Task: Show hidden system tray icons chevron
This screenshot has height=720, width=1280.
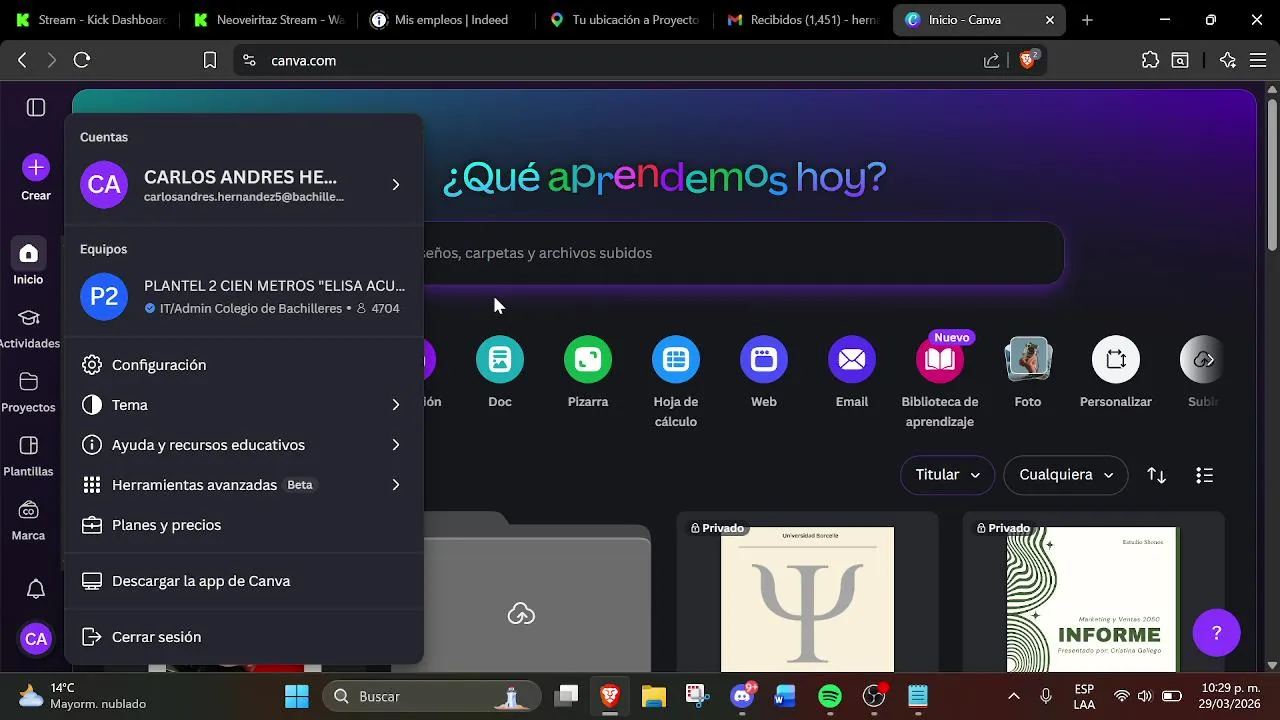Action: pyautogui.click(x=1014, y=696)
